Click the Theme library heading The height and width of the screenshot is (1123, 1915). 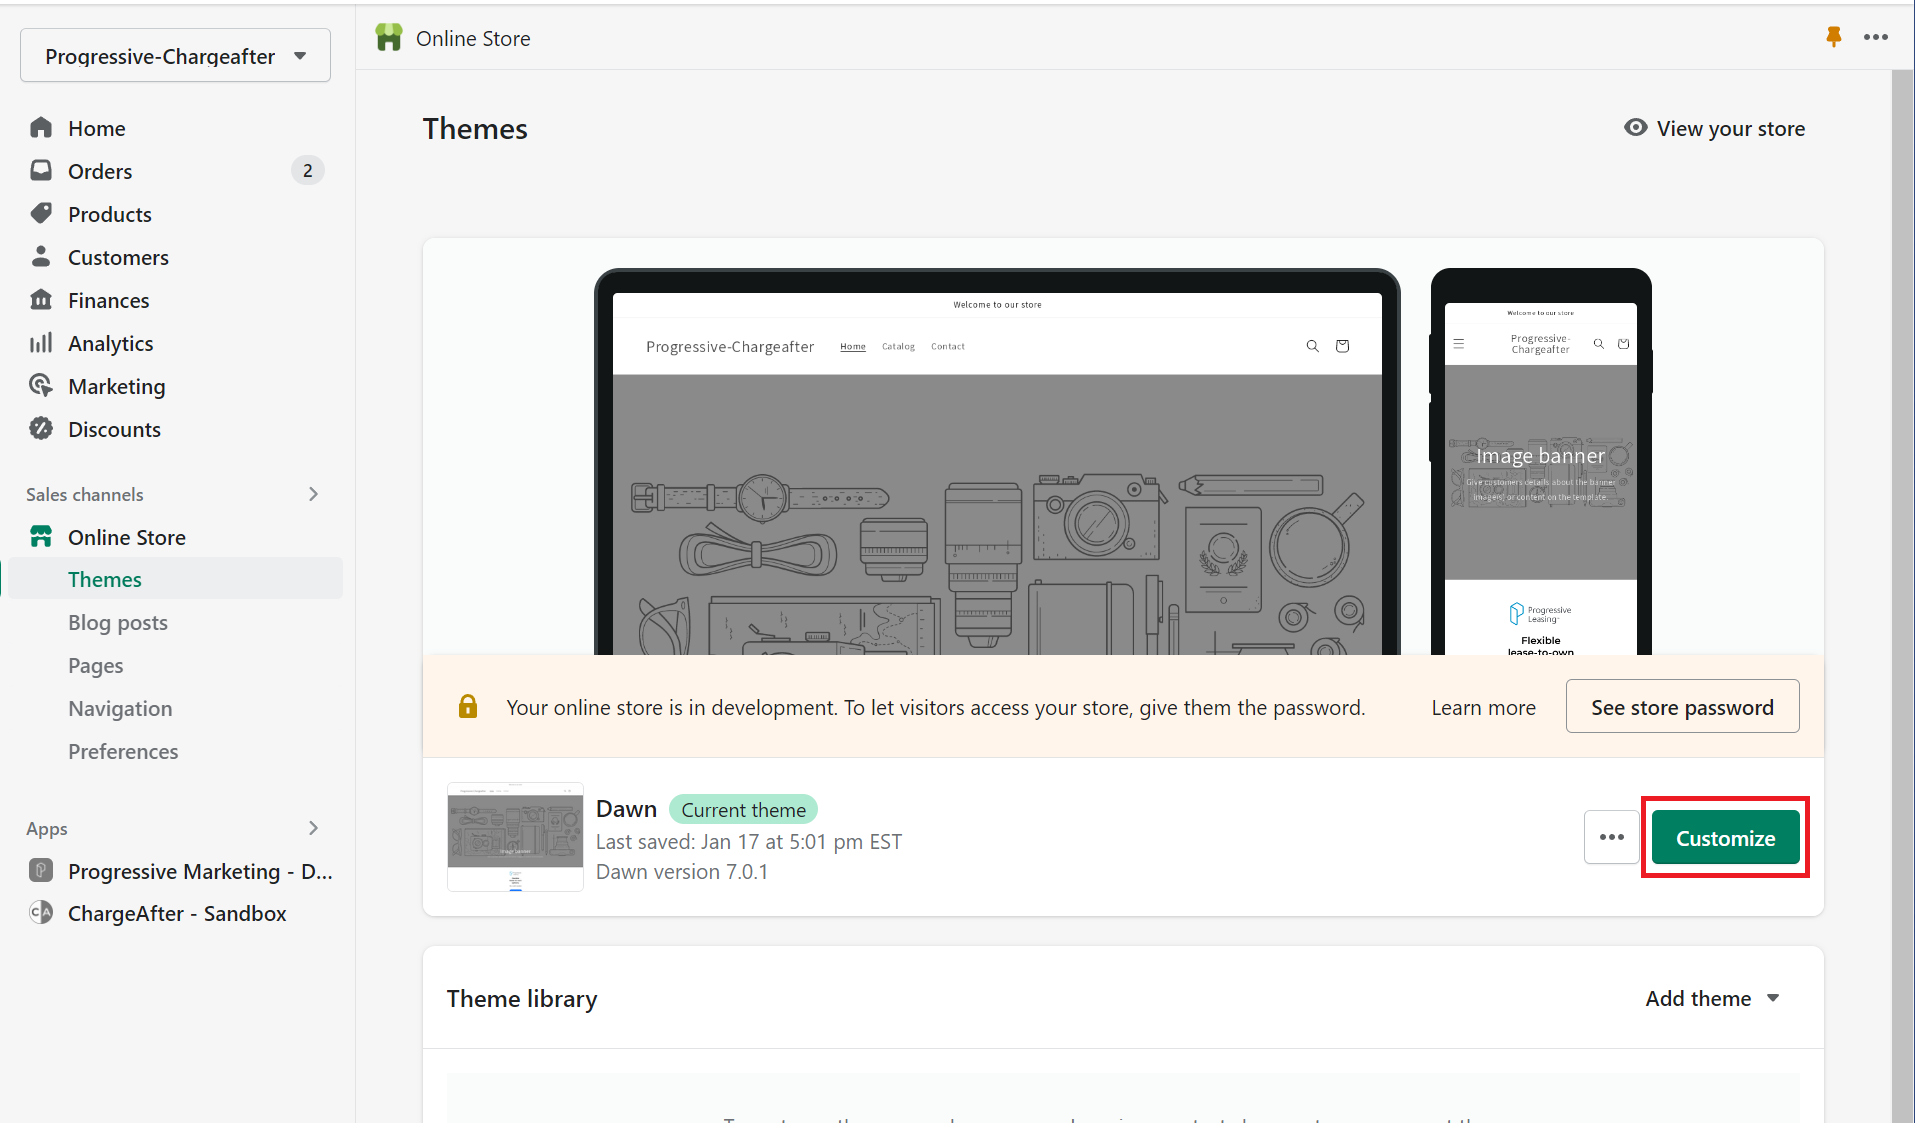[522, 998]
